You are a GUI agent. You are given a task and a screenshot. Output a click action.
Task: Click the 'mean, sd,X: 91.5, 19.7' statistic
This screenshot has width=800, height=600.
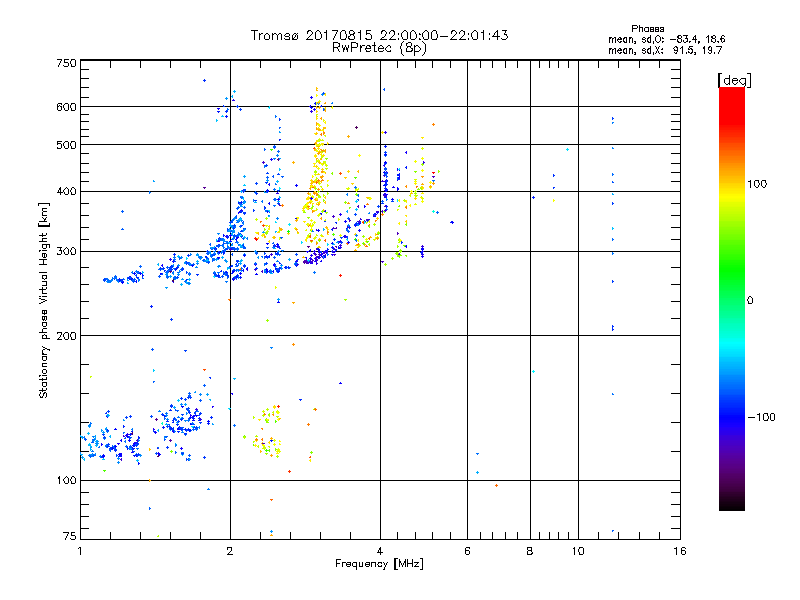(x=665, y=50)
